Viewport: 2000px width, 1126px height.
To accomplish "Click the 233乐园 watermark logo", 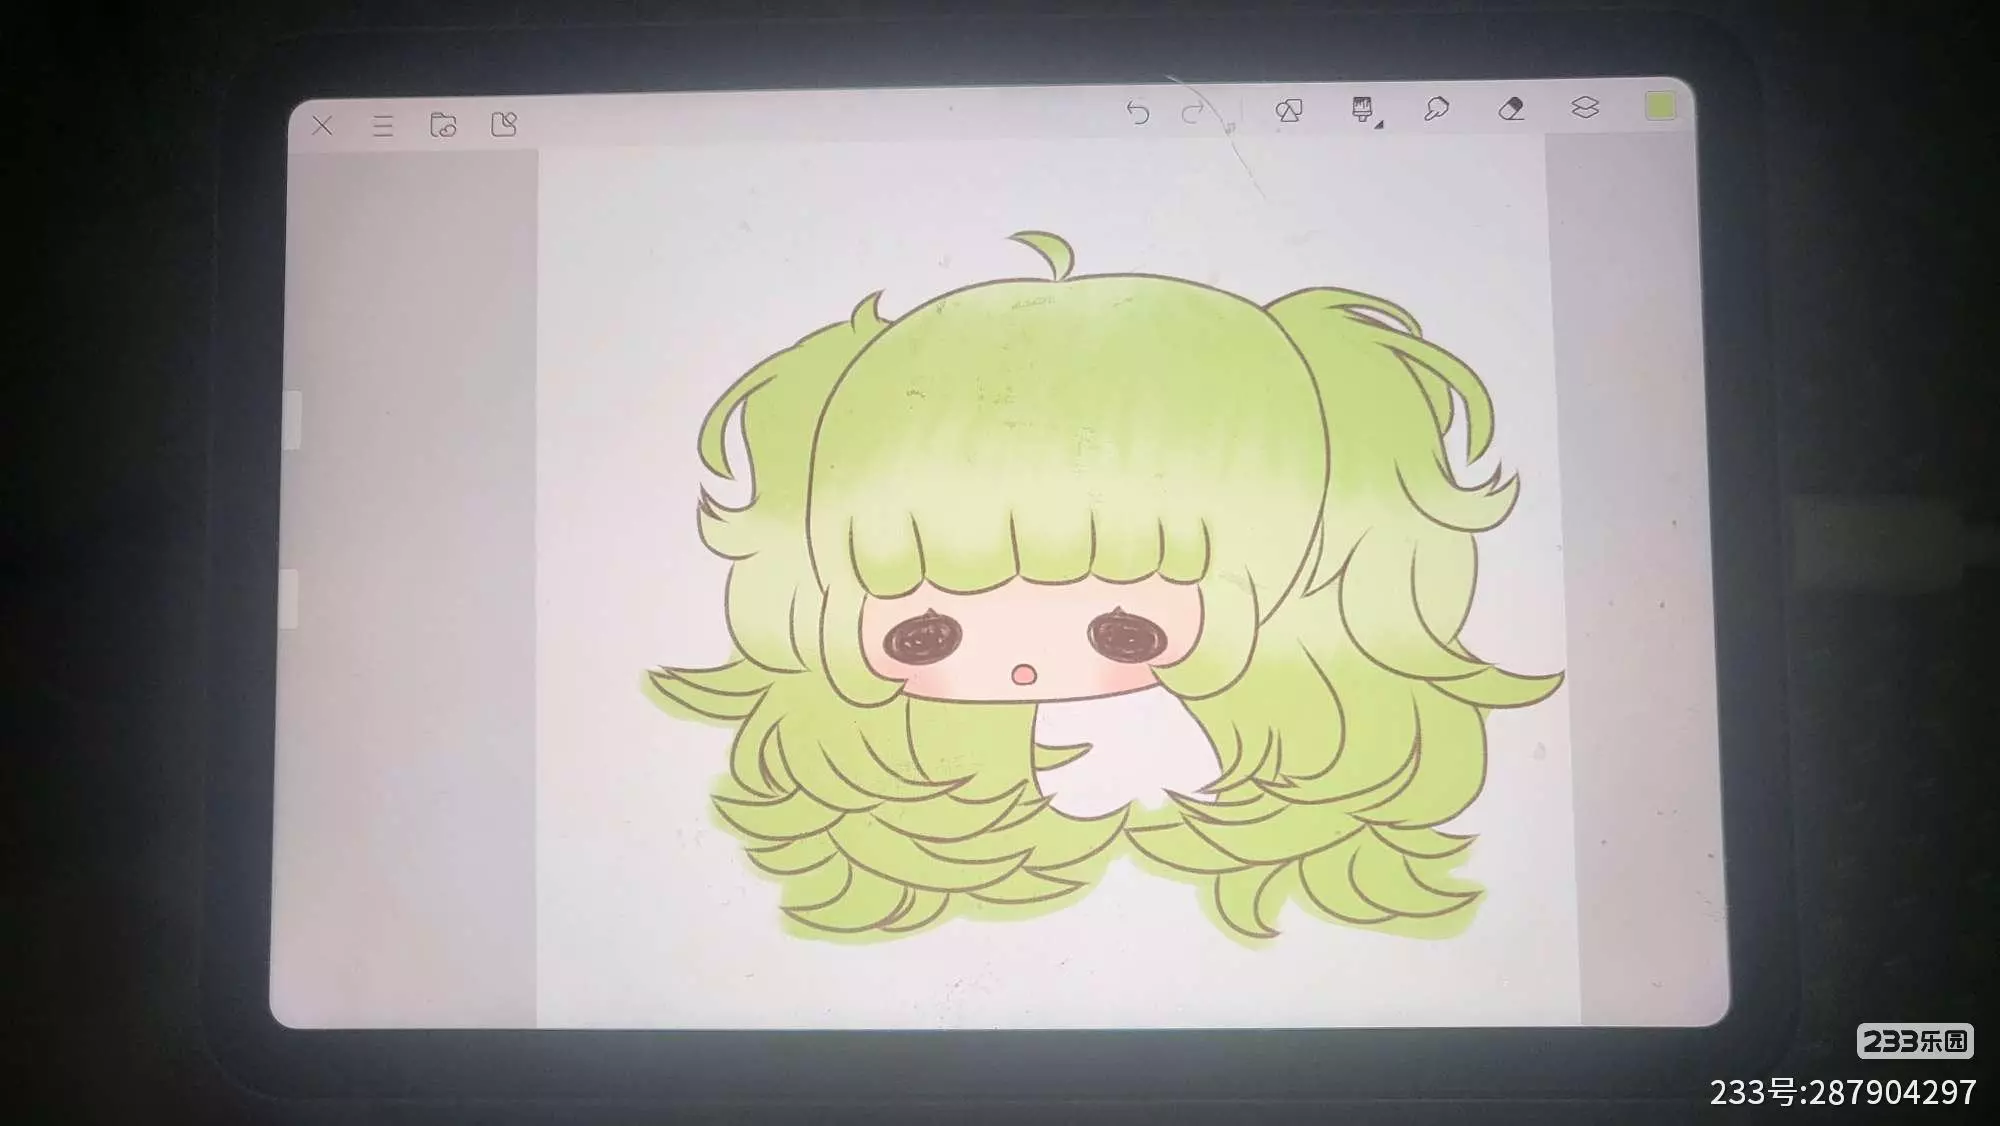I will [x=1914, y=1041].
